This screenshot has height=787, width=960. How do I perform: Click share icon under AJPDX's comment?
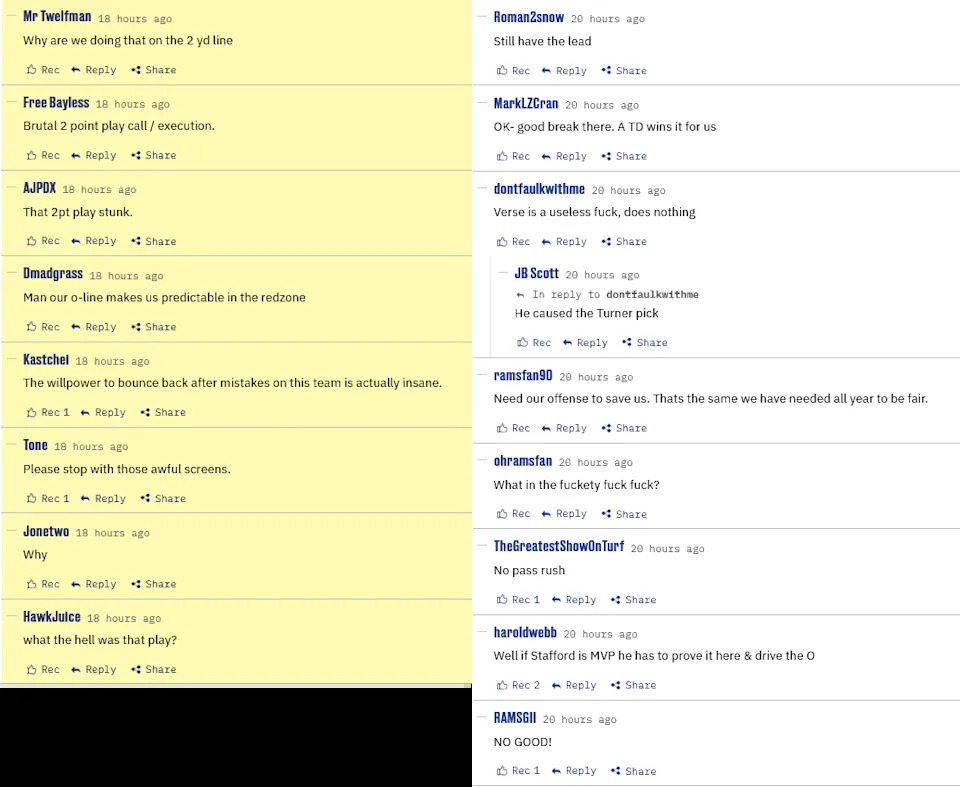pyautogui.click(x=136, y=241)
